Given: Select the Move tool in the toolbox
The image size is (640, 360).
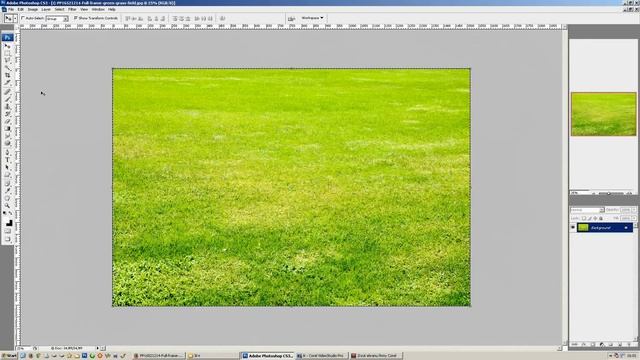Looking at the screenshot, I should pos(7,46).
